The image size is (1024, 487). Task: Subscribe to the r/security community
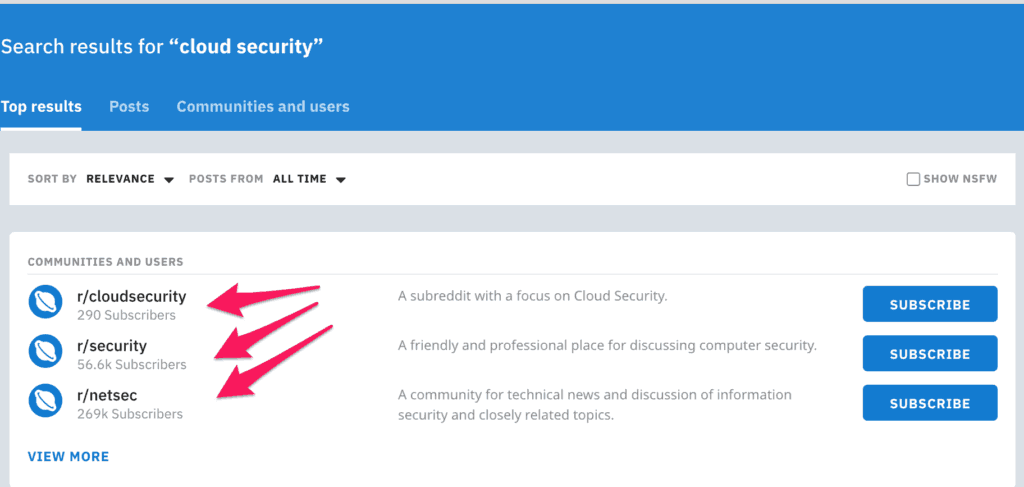point(929,354)
